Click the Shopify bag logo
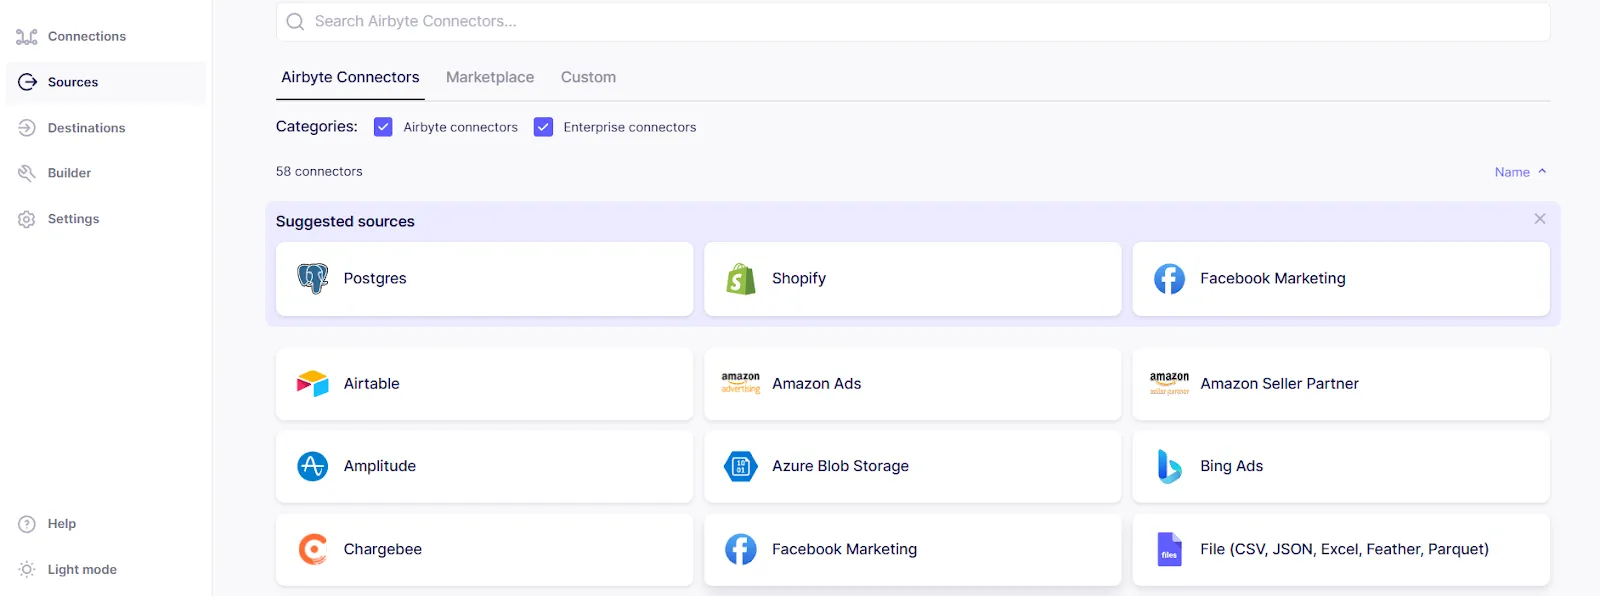 pos(741,278)
